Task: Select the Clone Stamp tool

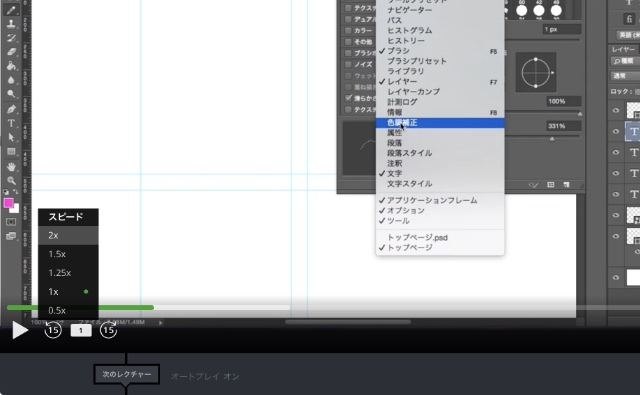Action: [11, 24]
